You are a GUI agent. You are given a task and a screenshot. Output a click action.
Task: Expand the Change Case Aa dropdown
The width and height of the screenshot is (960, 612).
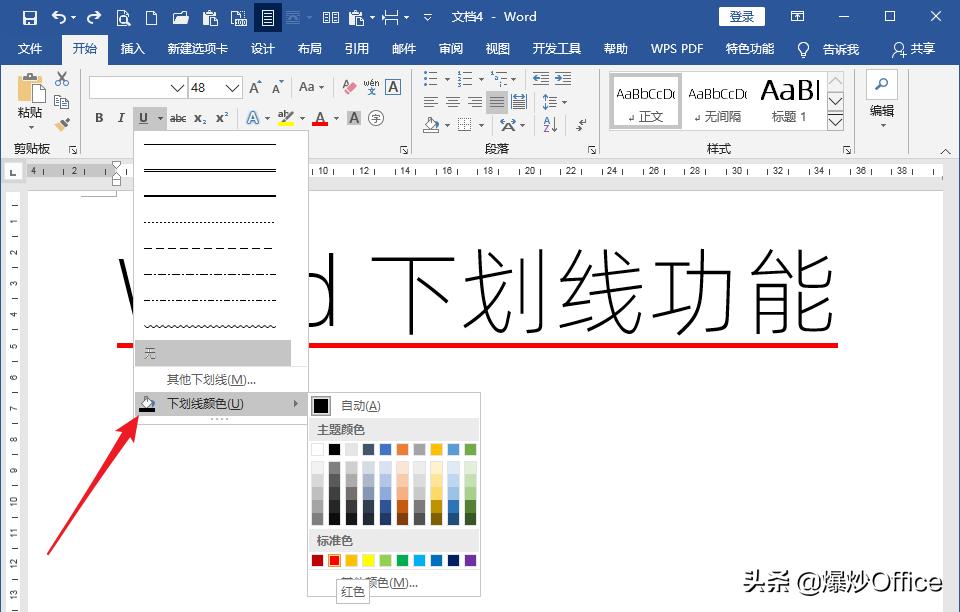tap(310, 88)
